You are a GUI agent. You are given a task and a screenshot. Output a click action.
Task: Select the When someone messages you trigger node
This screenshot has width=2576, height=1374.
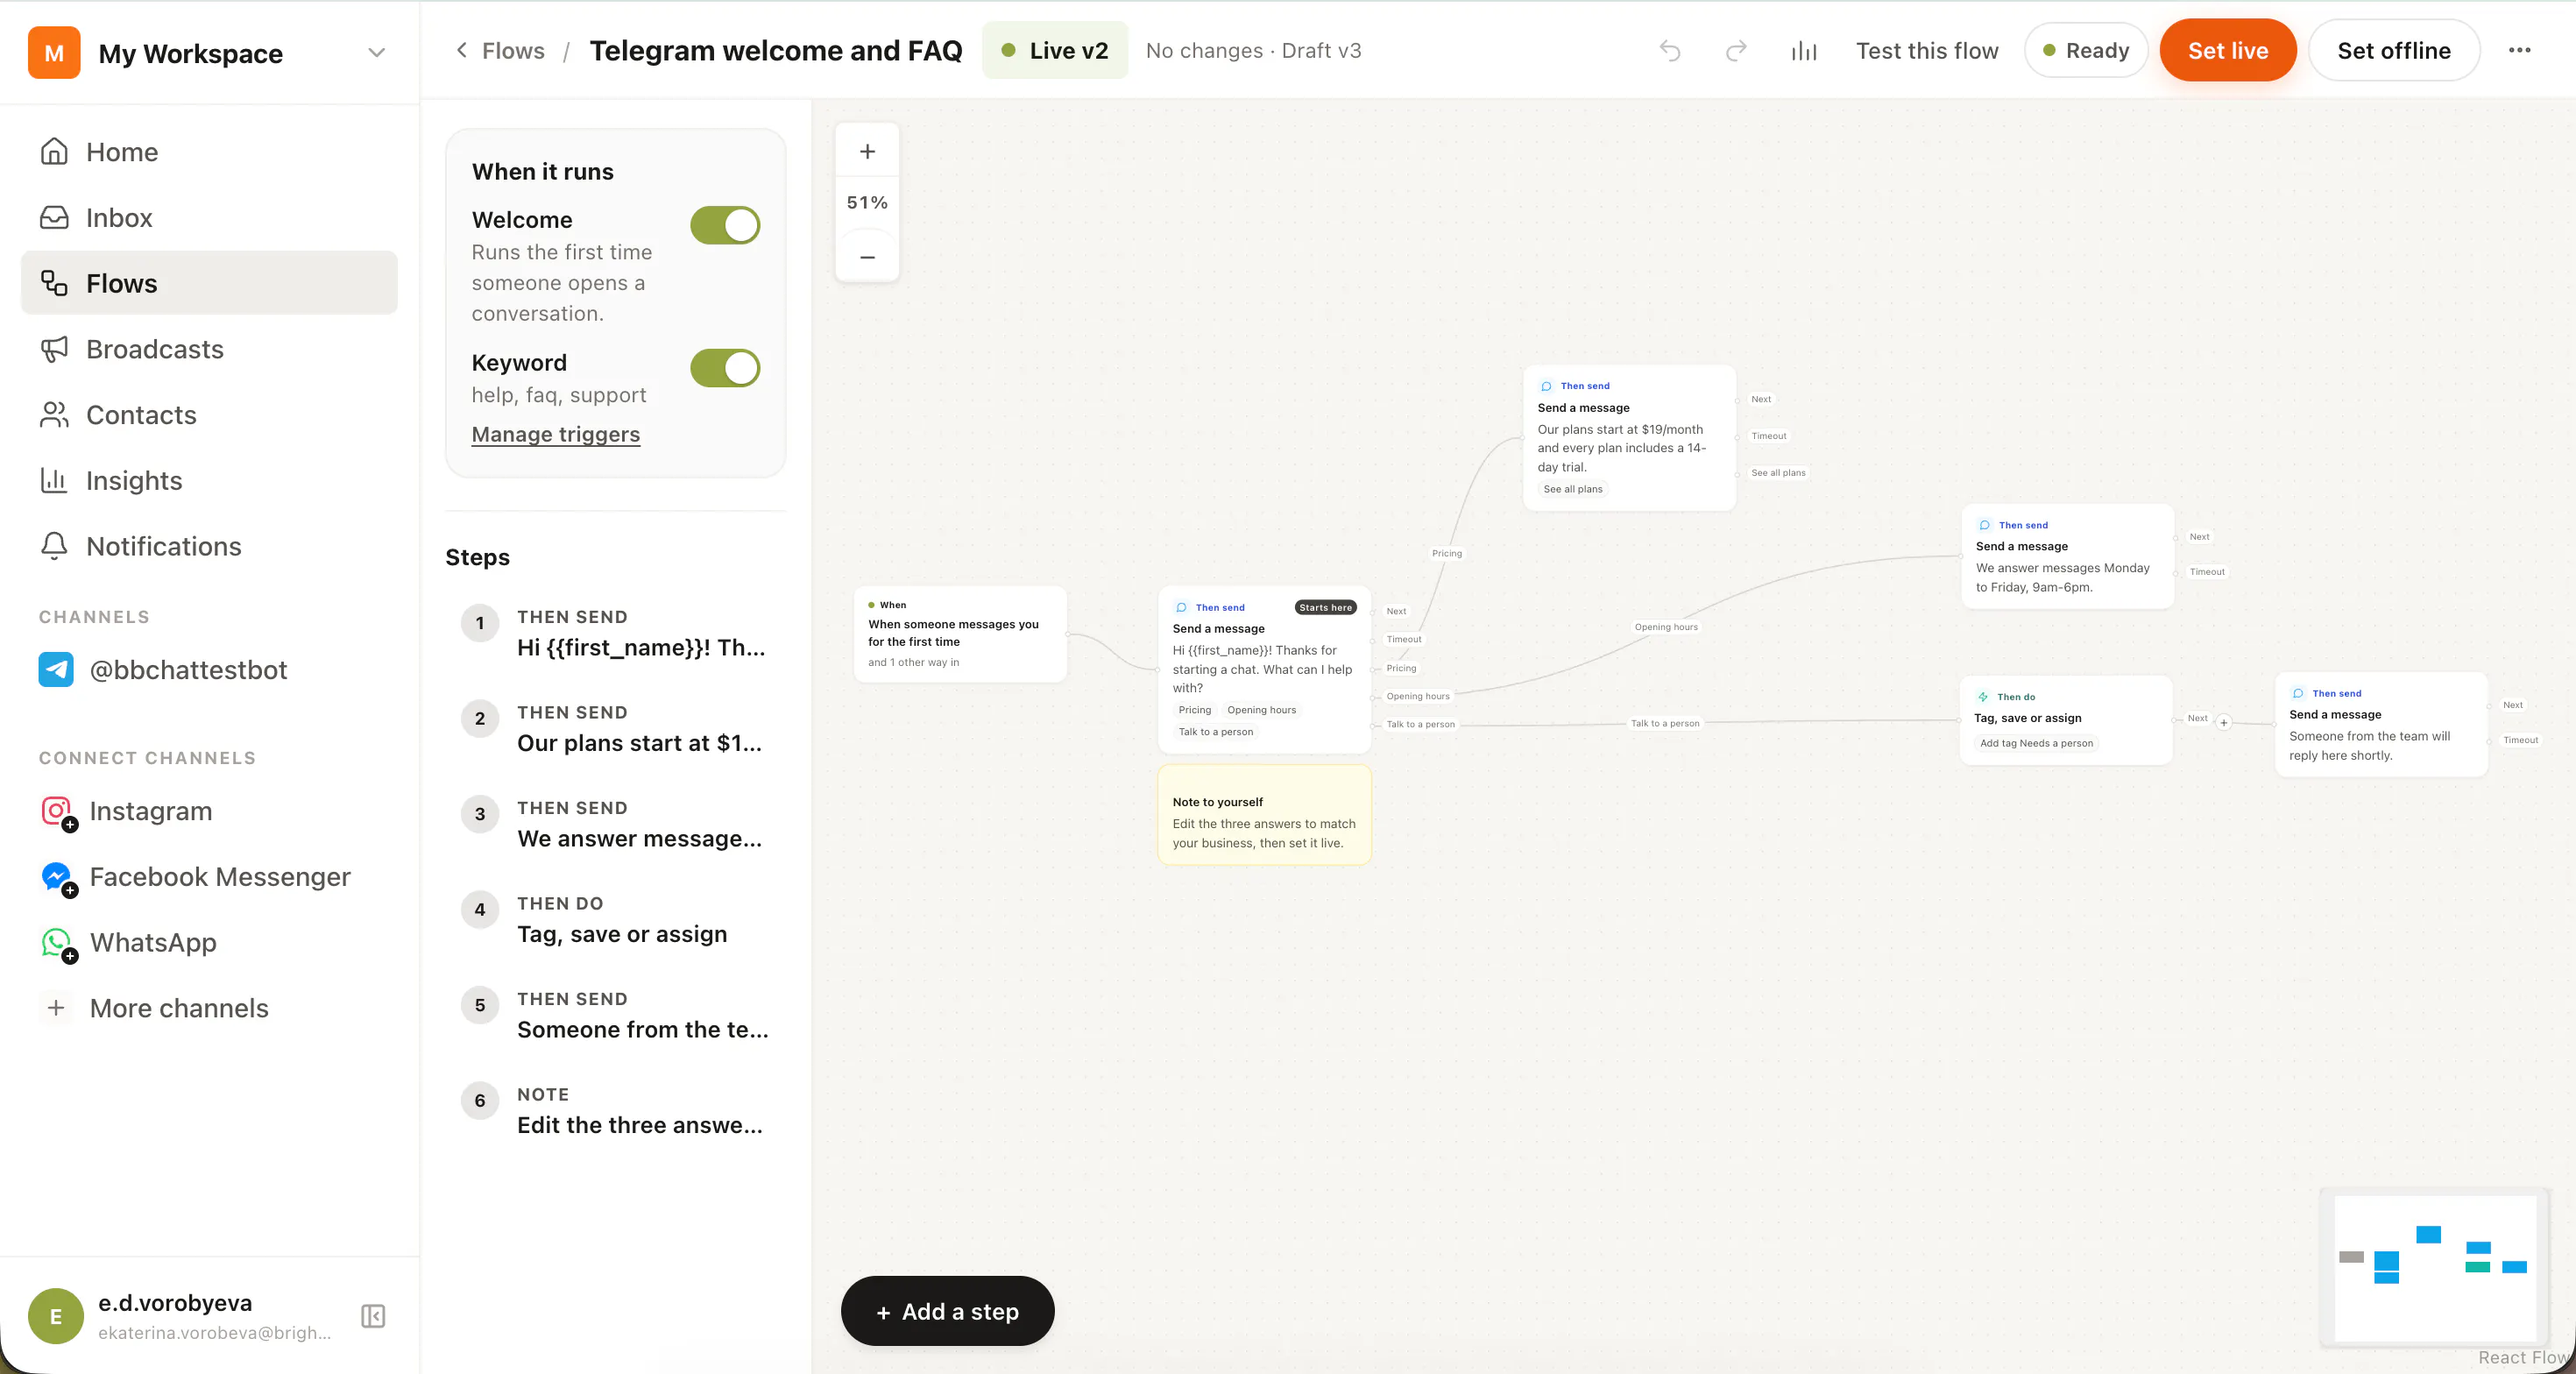point(960,634)
